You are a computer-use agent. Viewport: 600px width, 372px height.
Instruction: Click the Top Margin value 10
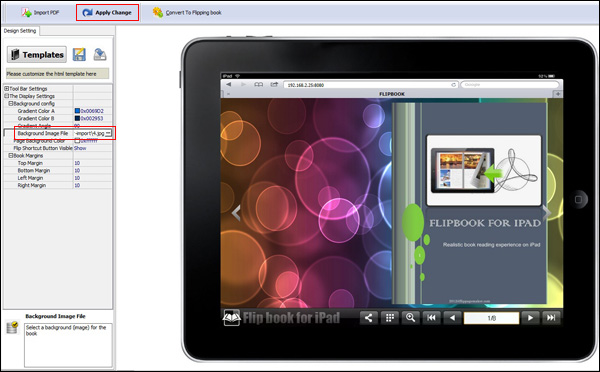[77, 163]
